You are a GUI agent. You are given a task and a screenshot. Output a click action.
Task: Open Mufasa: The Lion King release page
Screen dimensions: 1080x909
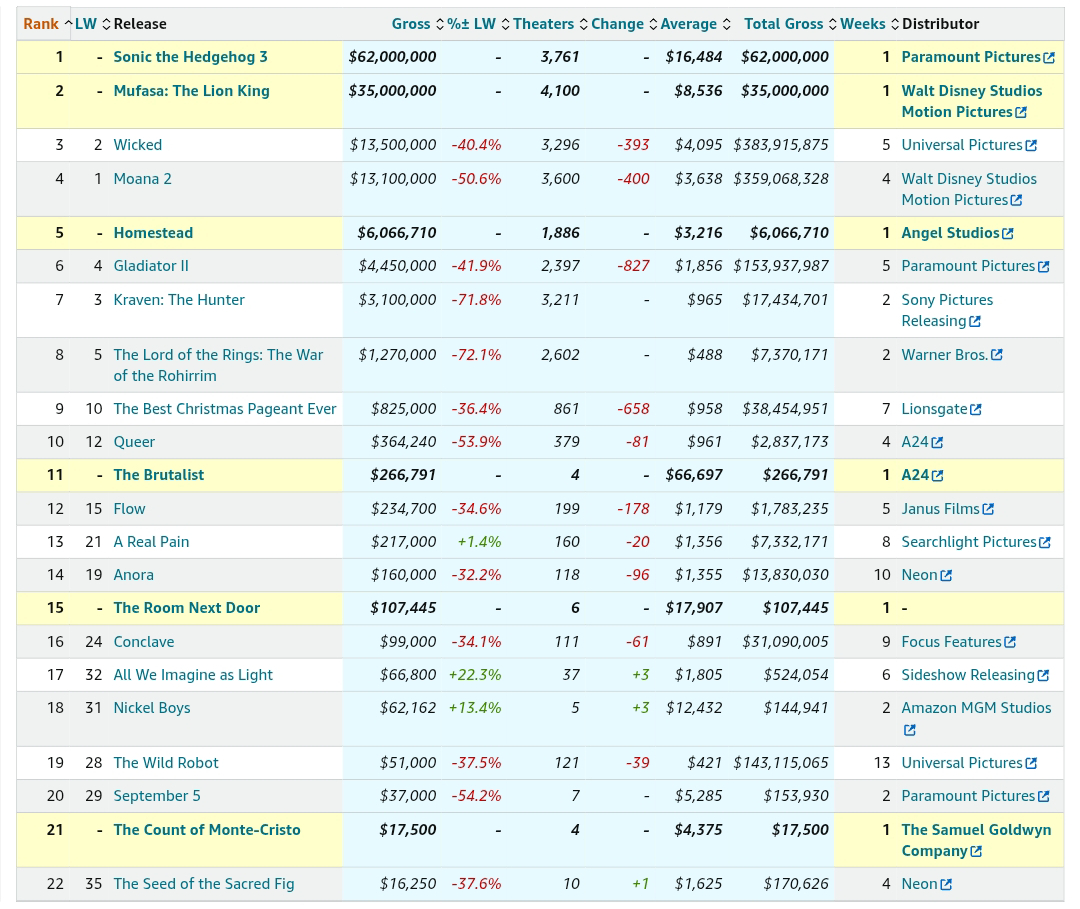(191, 91)
